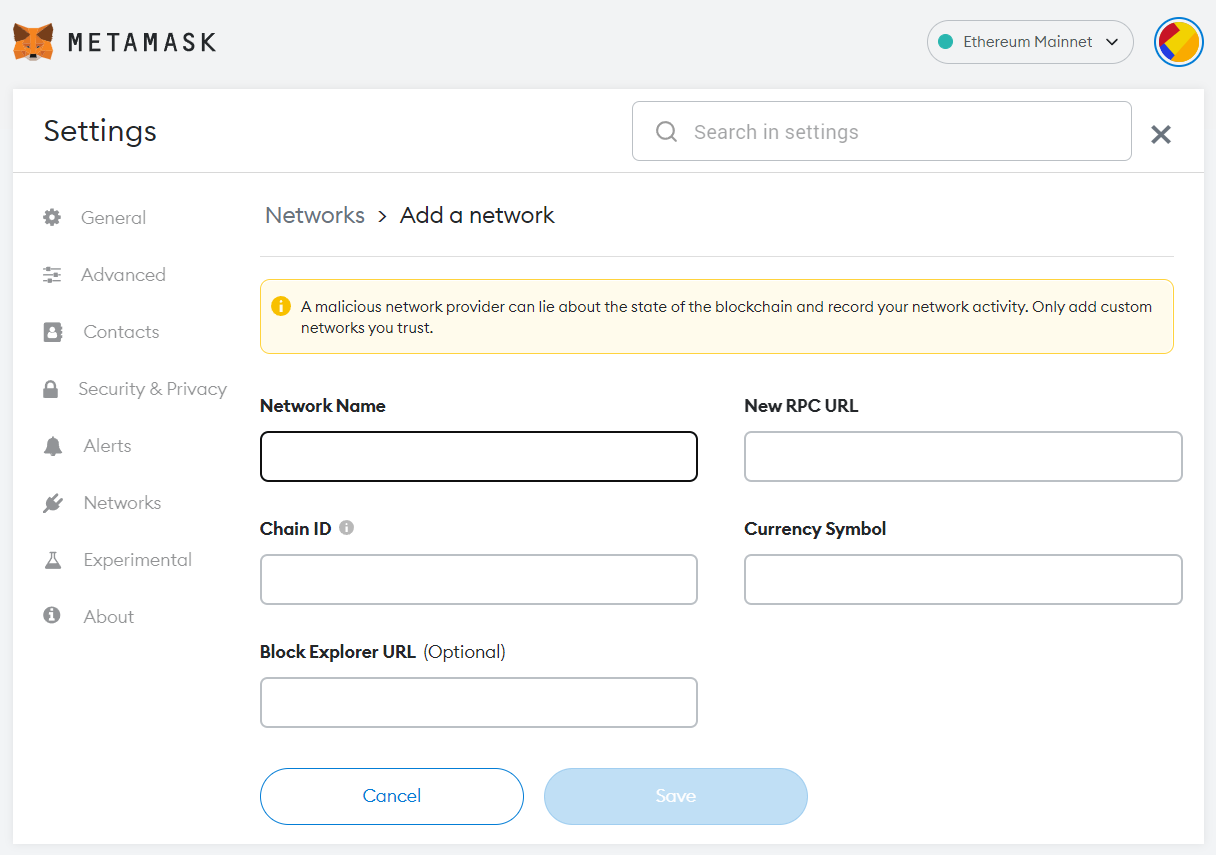Click the Settings page heading

(100, 131)
